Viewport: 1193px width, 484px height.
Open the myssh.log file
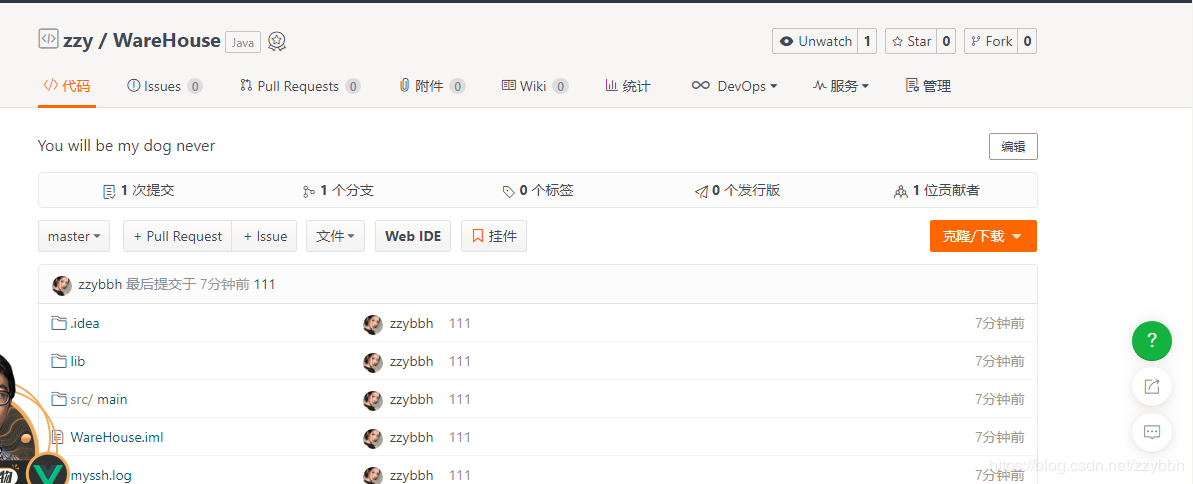coord(100,476)
